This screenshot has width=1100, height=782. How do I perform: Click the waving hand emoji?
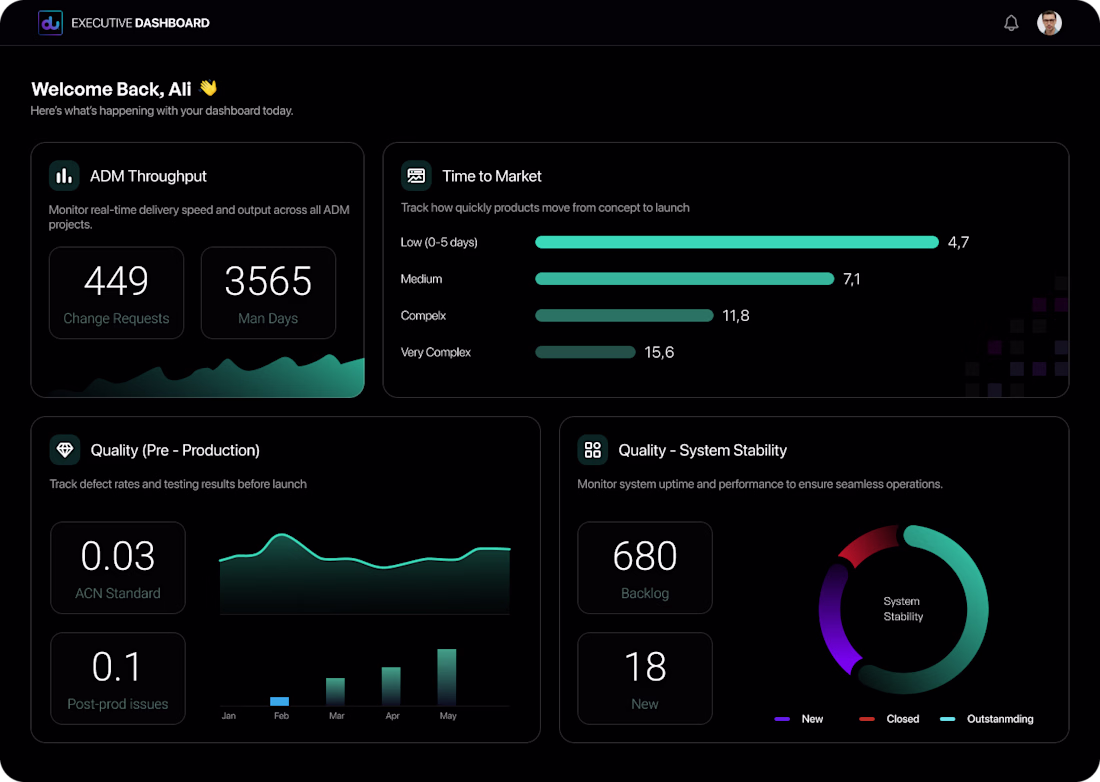pos(208,88)
